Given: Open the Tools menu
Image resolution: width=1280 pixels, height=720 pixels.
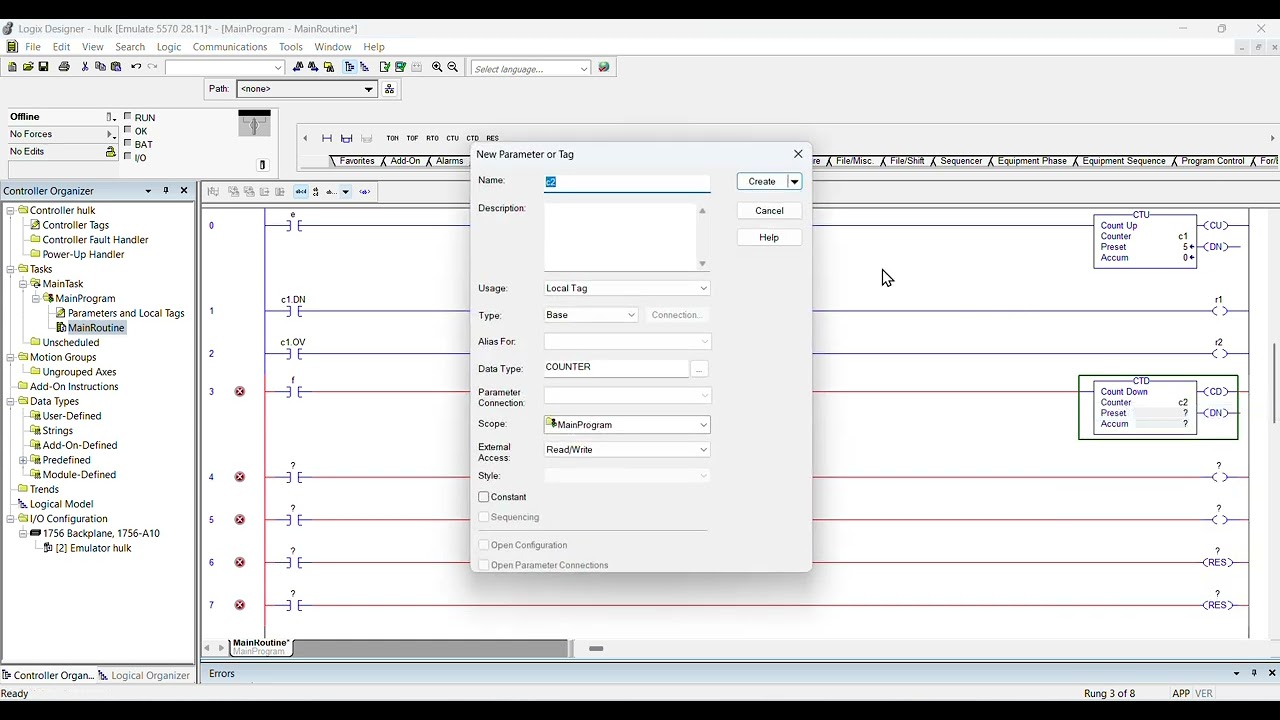Looking at the screenshot, I should [x=291, y=47].
